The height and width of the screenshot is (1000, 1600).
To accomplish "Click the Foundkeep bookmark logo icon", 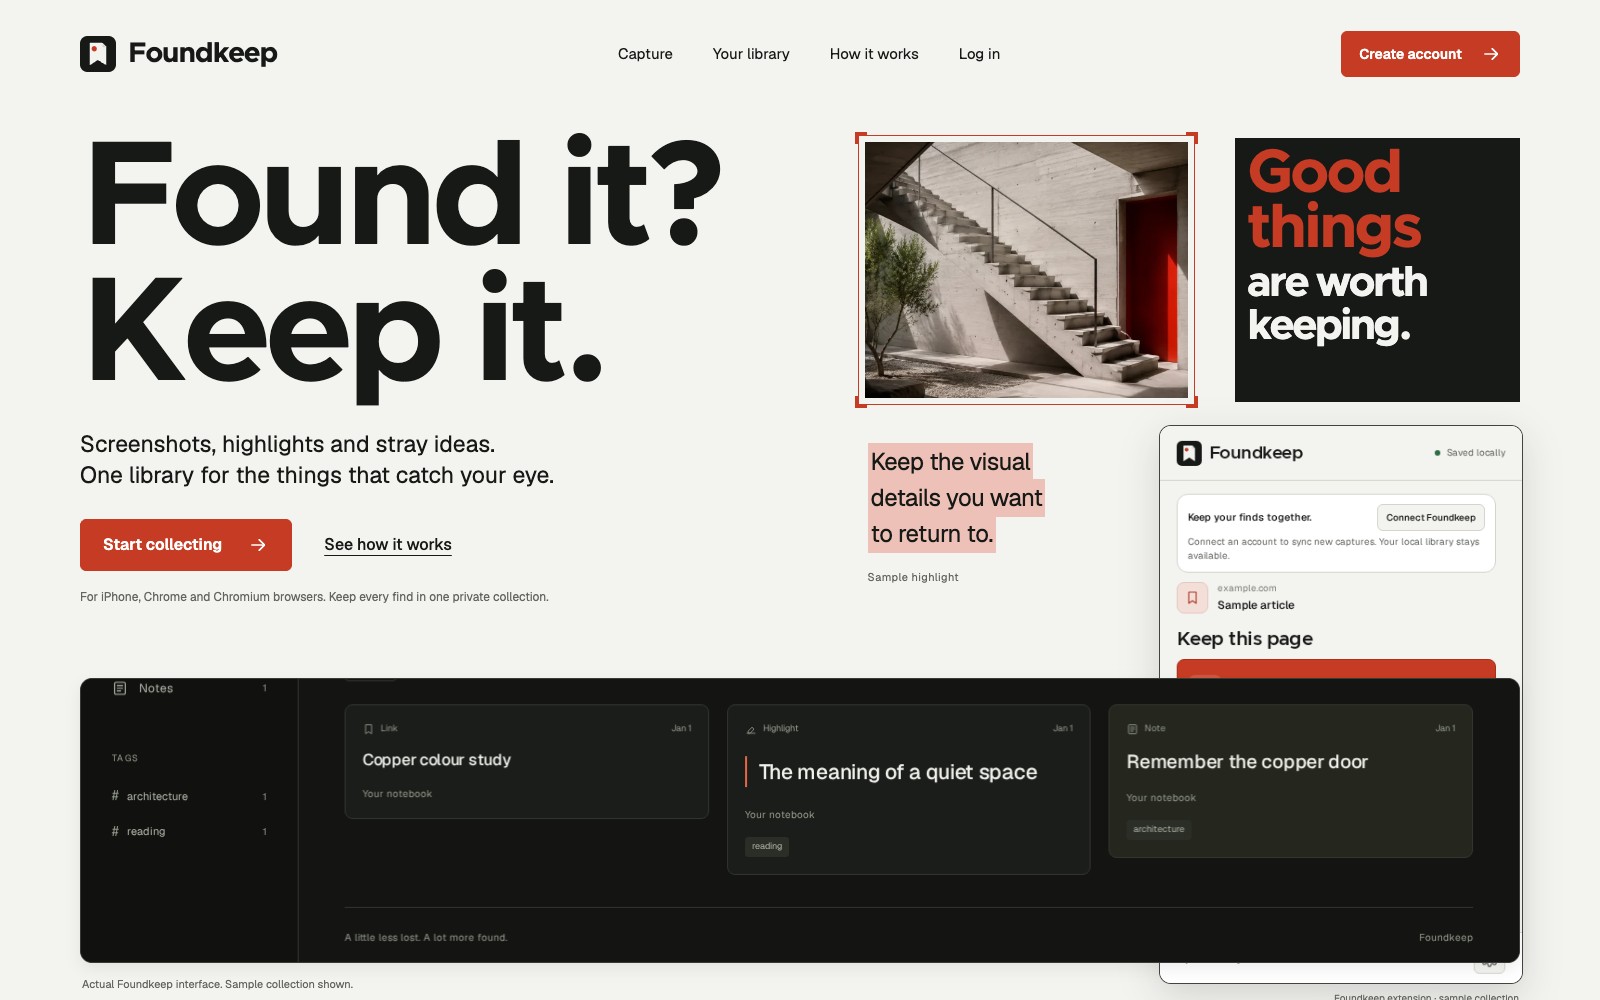I will 98,54.
